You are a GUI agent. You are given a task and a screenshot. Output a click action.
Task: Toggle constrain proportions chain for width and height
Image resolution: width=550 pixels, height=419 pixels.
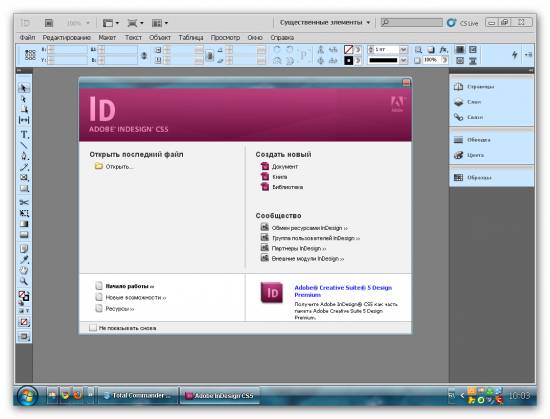[x=144, y=55]
